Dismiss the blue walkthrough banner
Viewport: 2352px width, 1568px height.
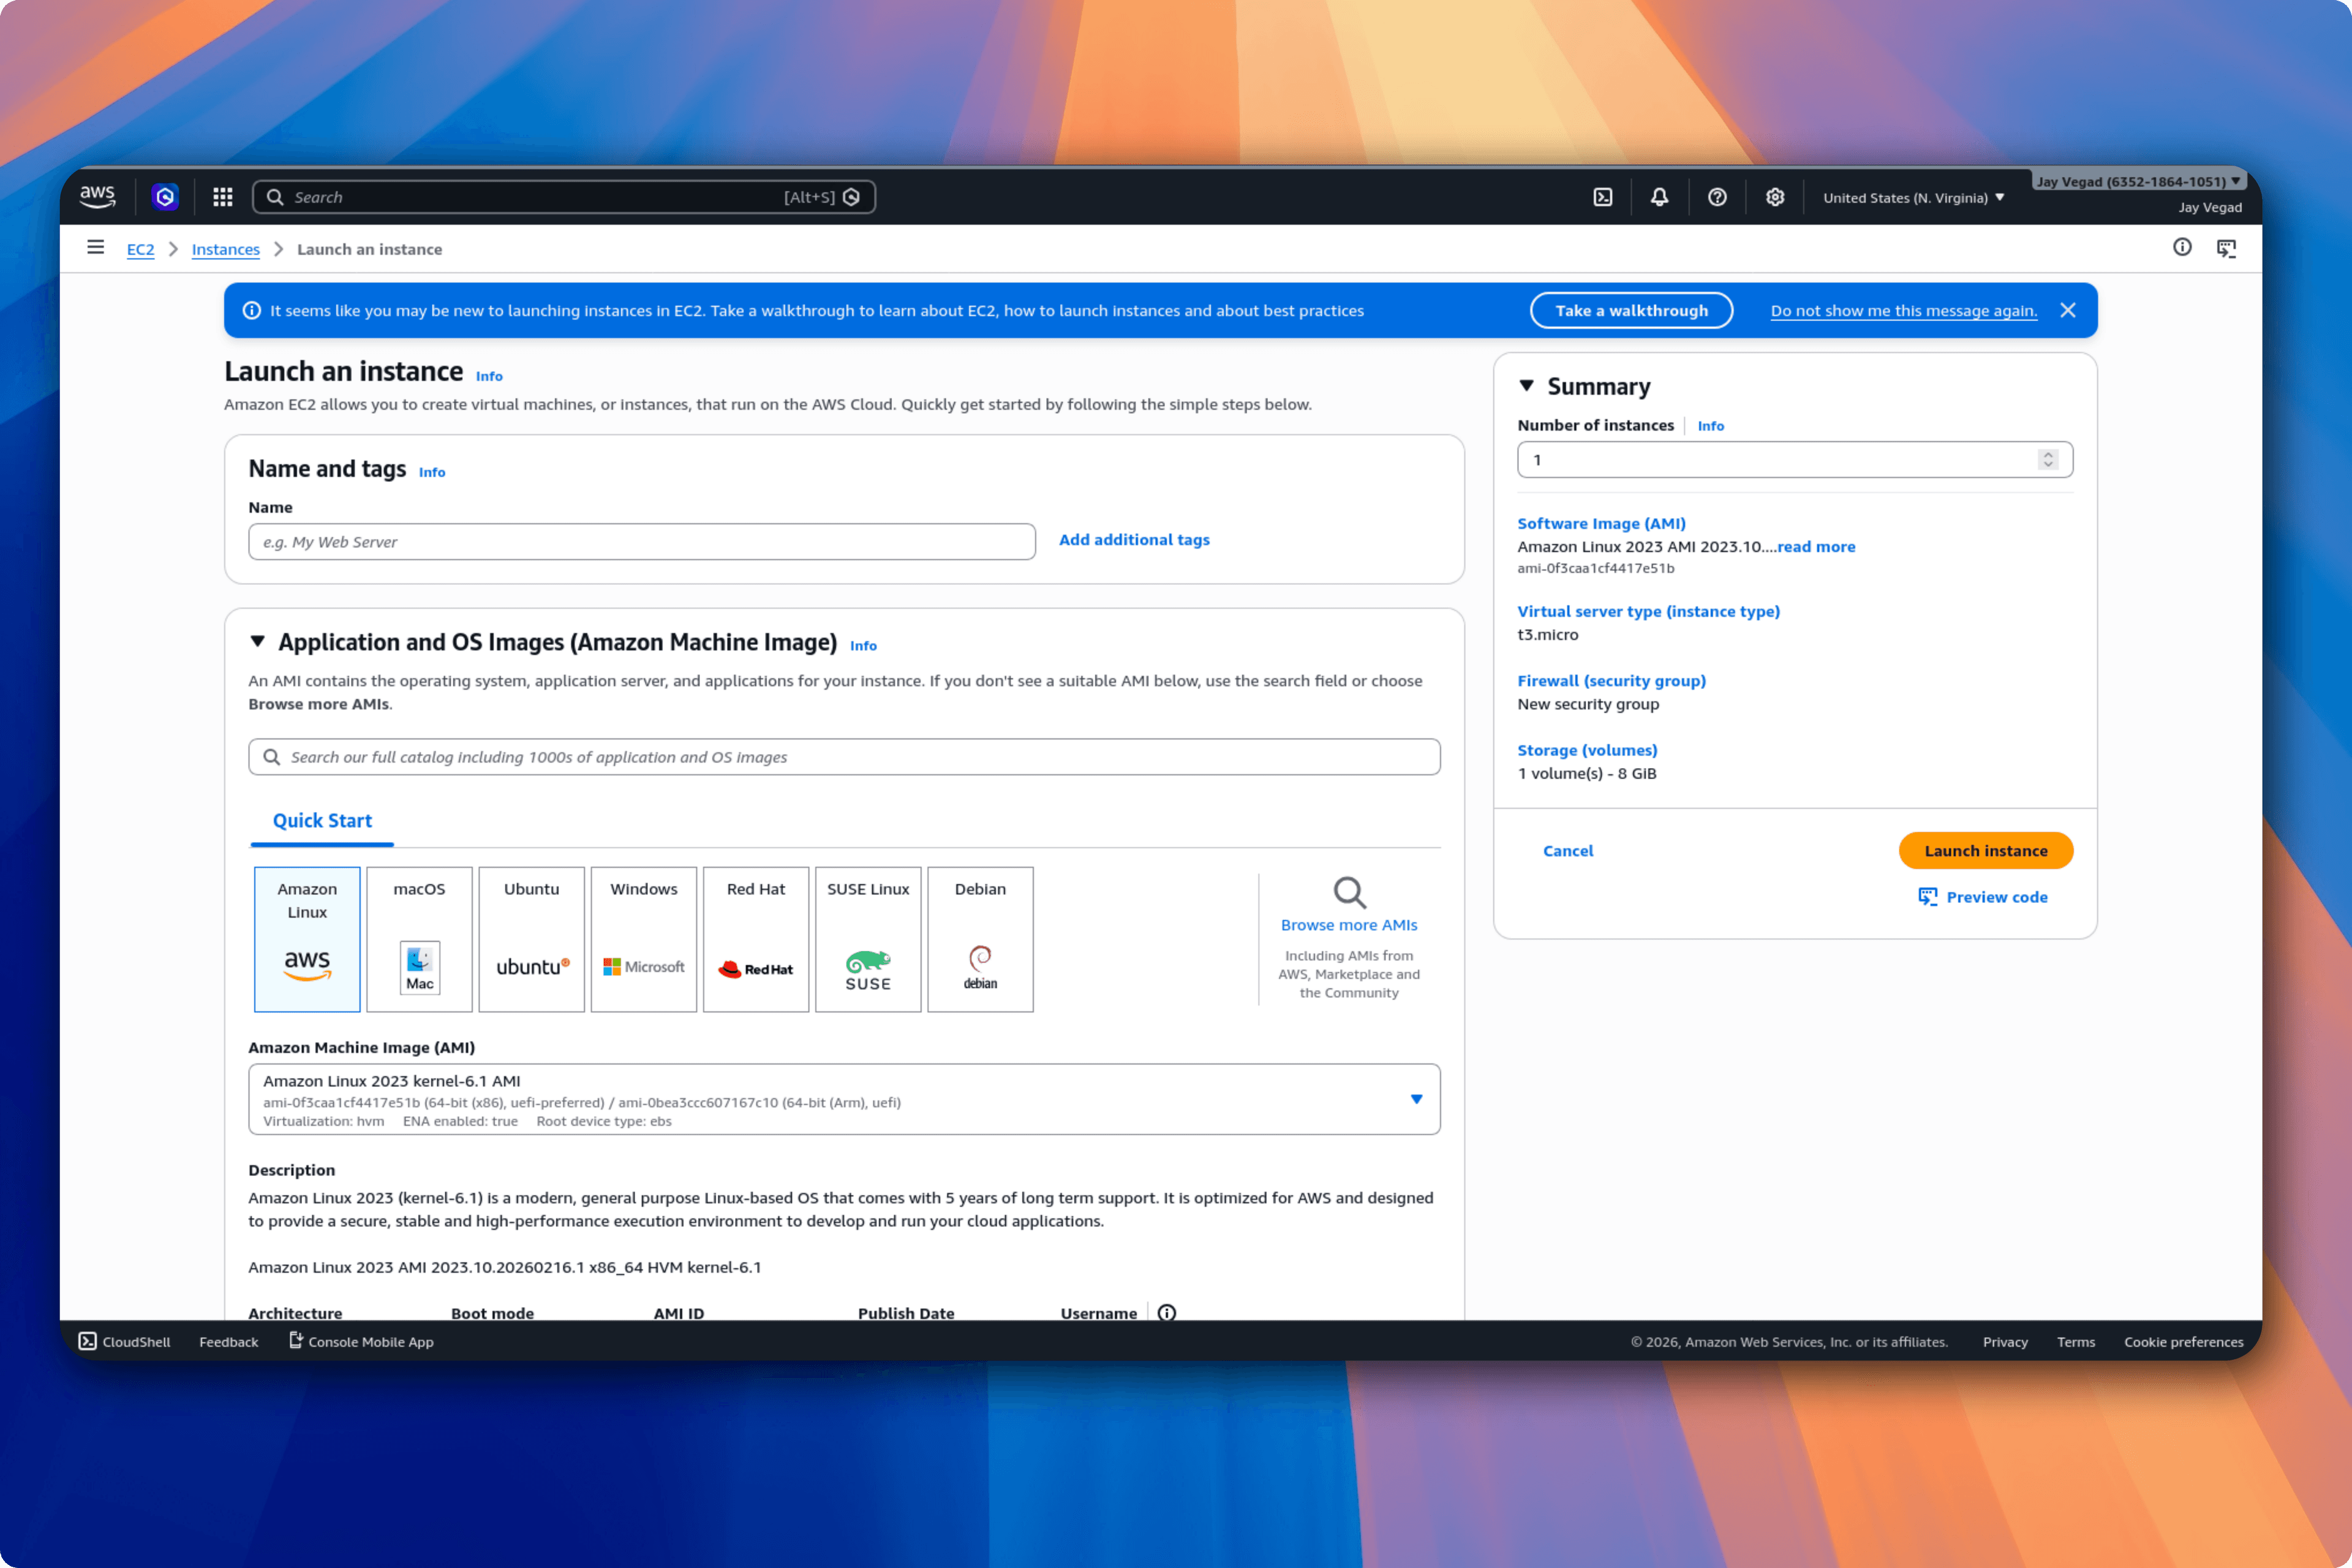[x=2068, y=311]
